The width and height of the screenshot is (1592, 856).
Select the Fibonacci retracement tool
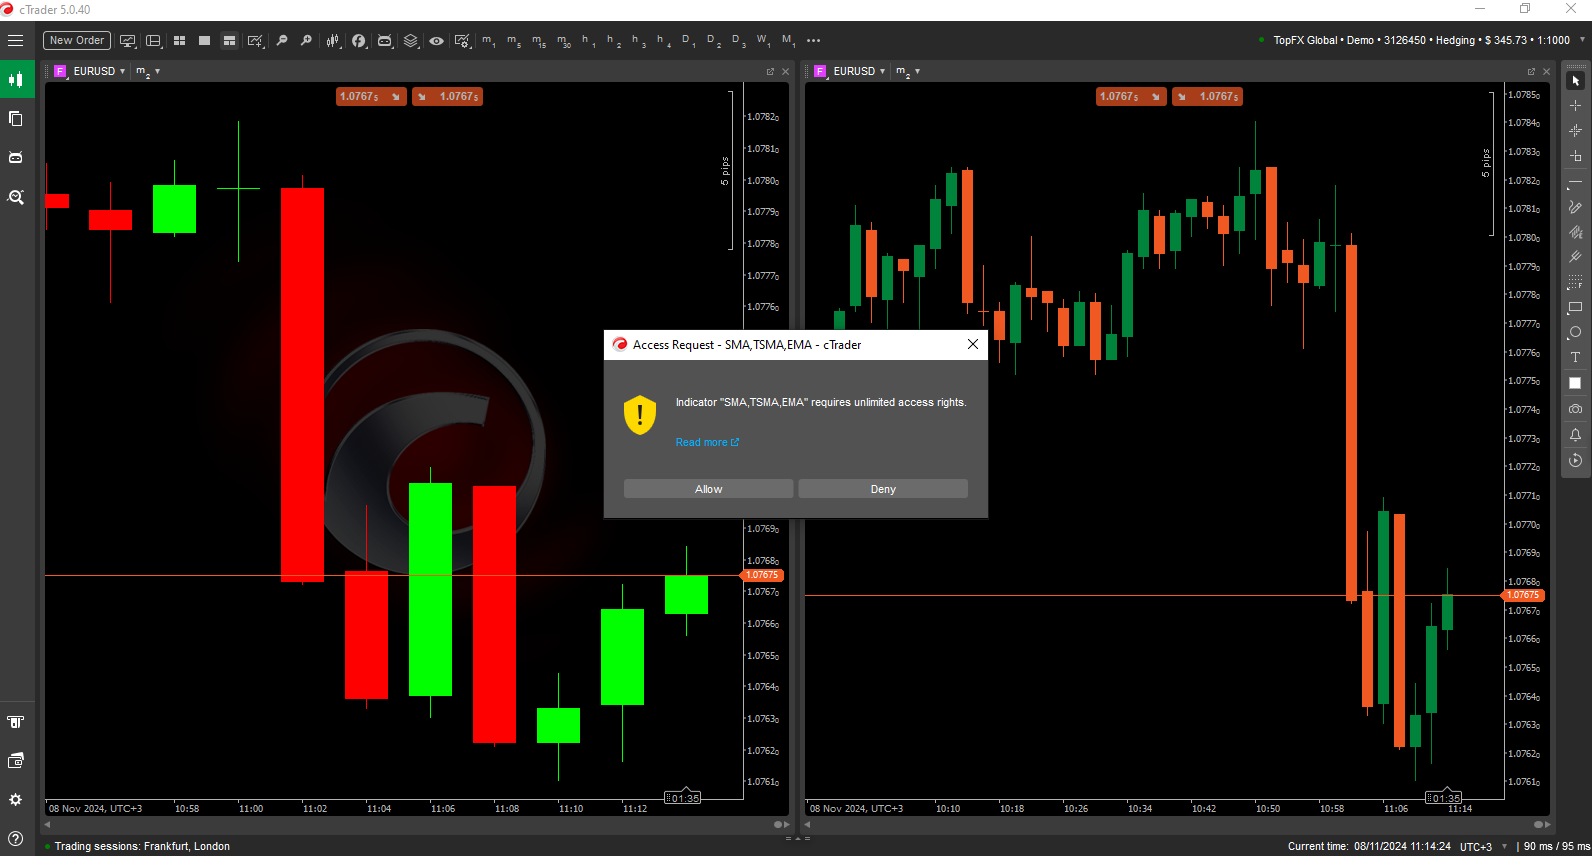(1575, 283)
